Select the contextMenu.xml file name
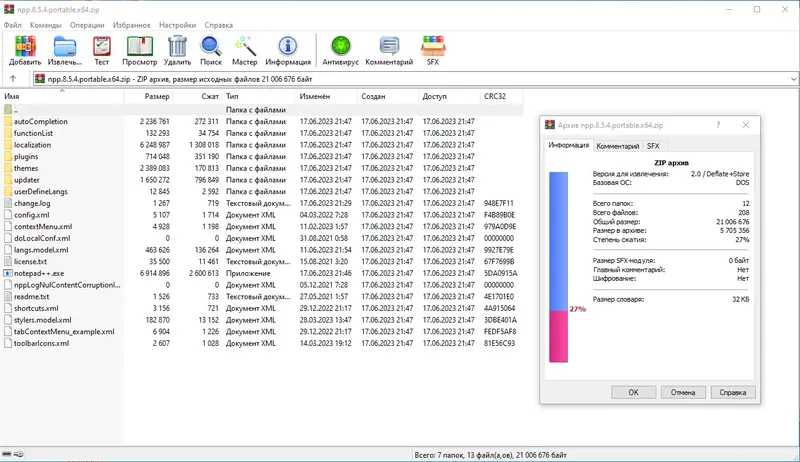Screen dimensions: 800x462 click(x=43, y=226)
